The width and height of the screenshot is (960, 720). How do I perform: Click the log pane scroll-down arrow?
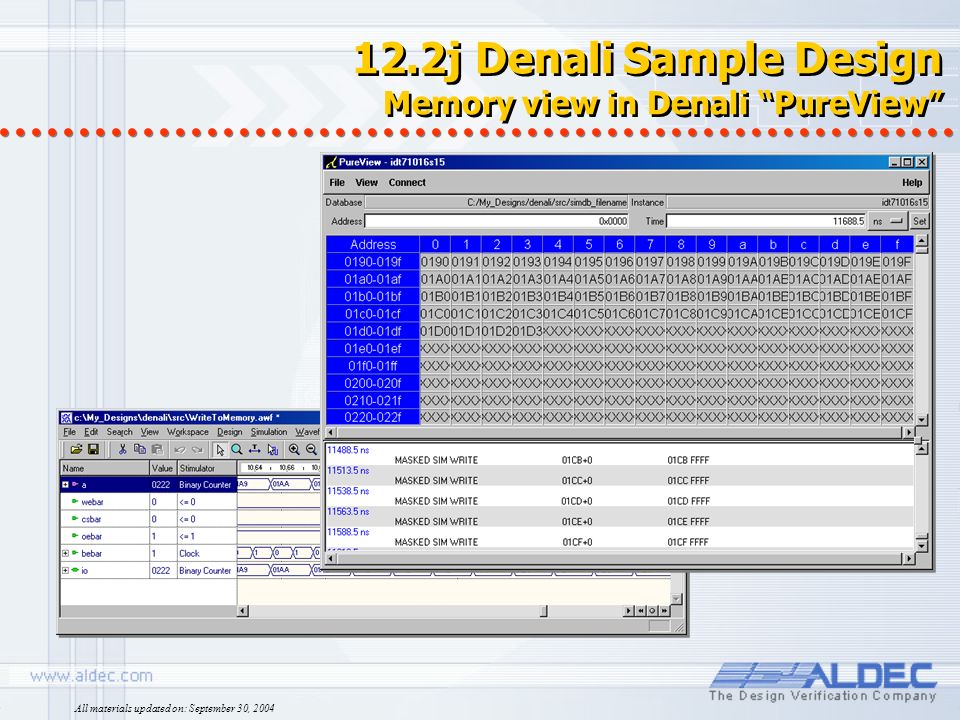pos(921,544)
